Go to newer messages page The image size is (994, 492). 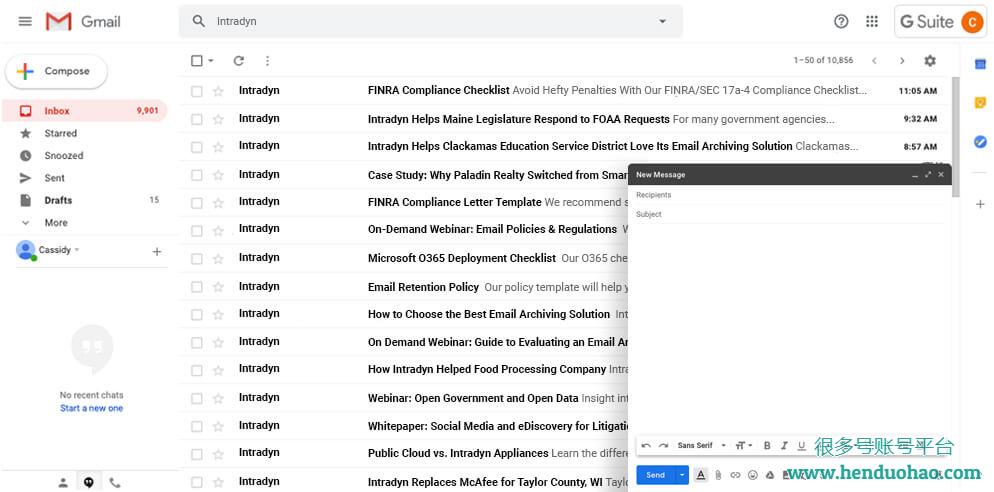tap(874, 61)
